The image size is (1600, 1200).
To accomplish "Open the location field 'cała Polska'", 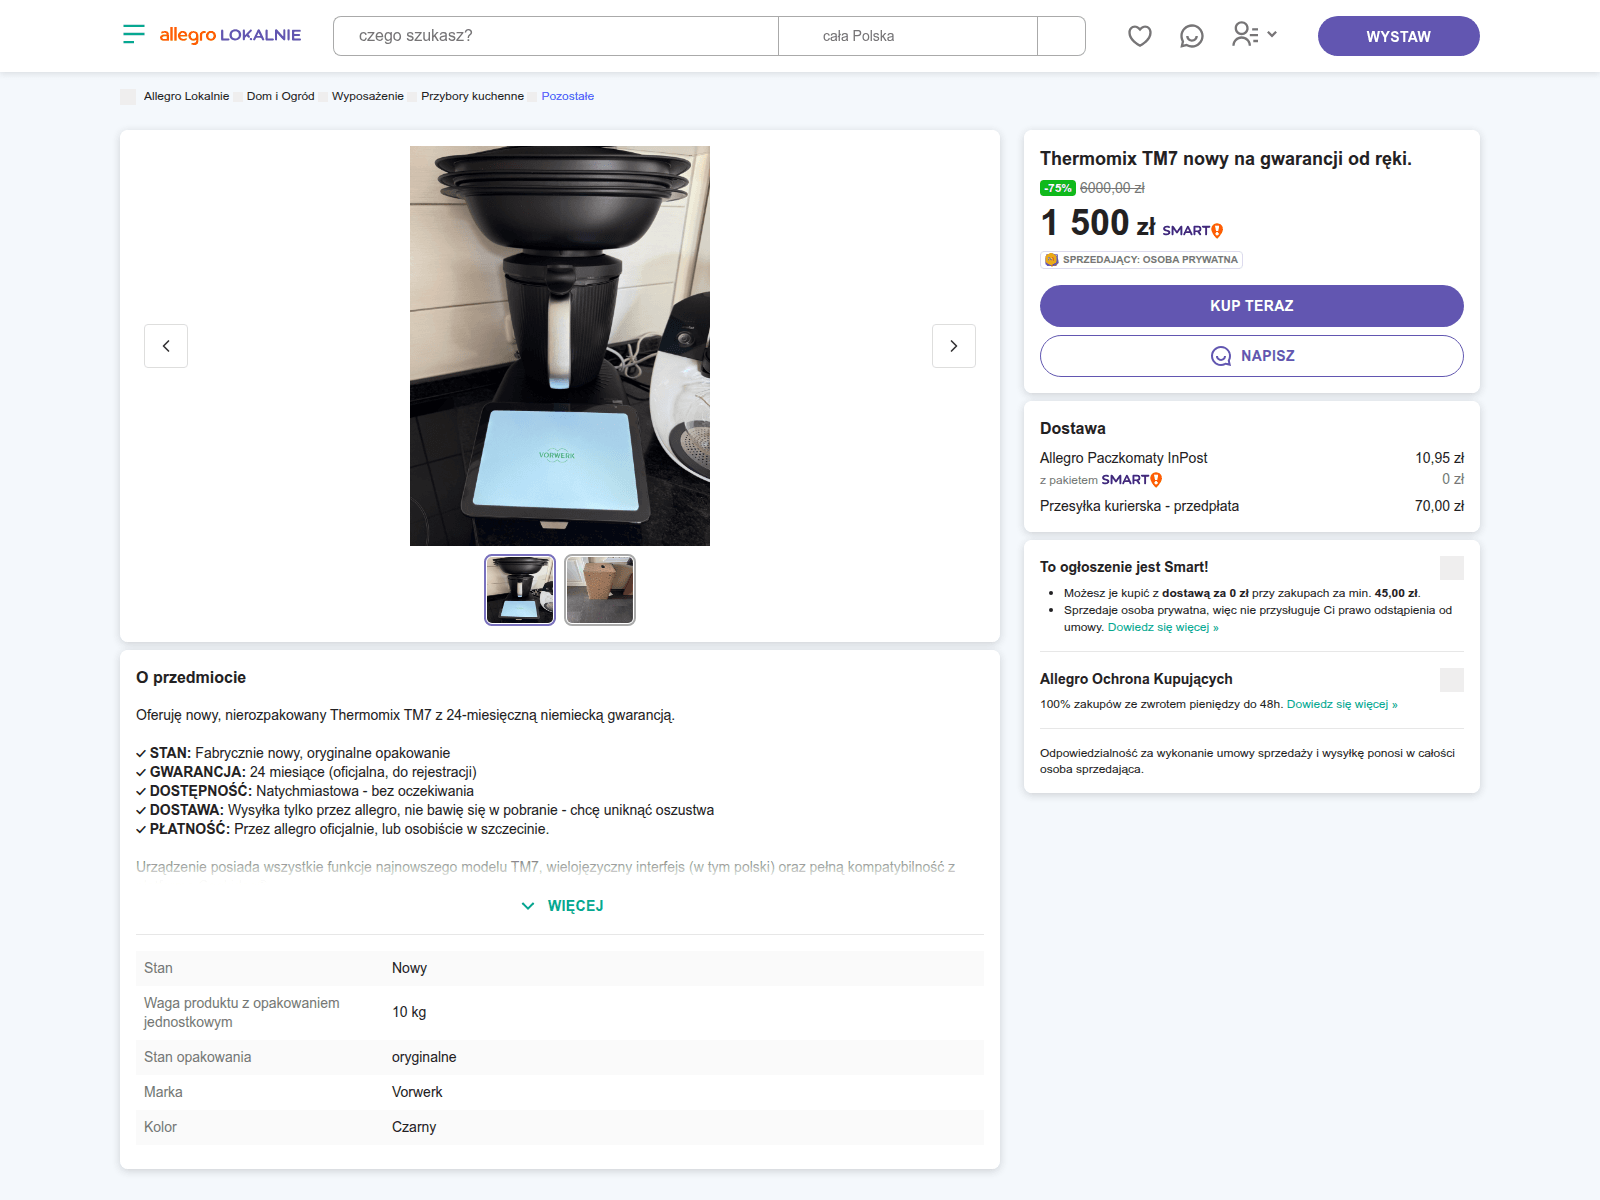I will 907,36.
